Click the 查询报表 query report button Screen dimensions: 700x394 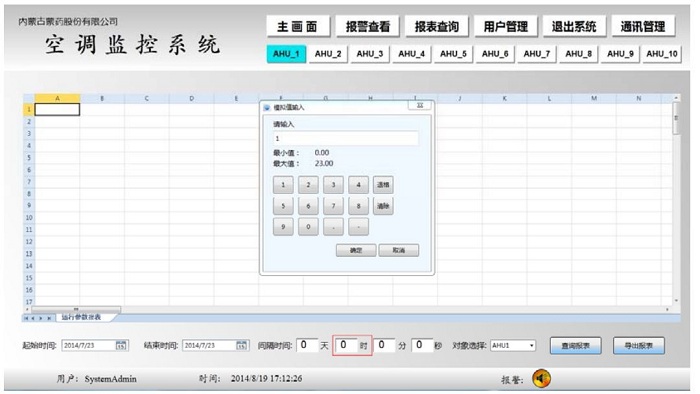click(575, 346)
